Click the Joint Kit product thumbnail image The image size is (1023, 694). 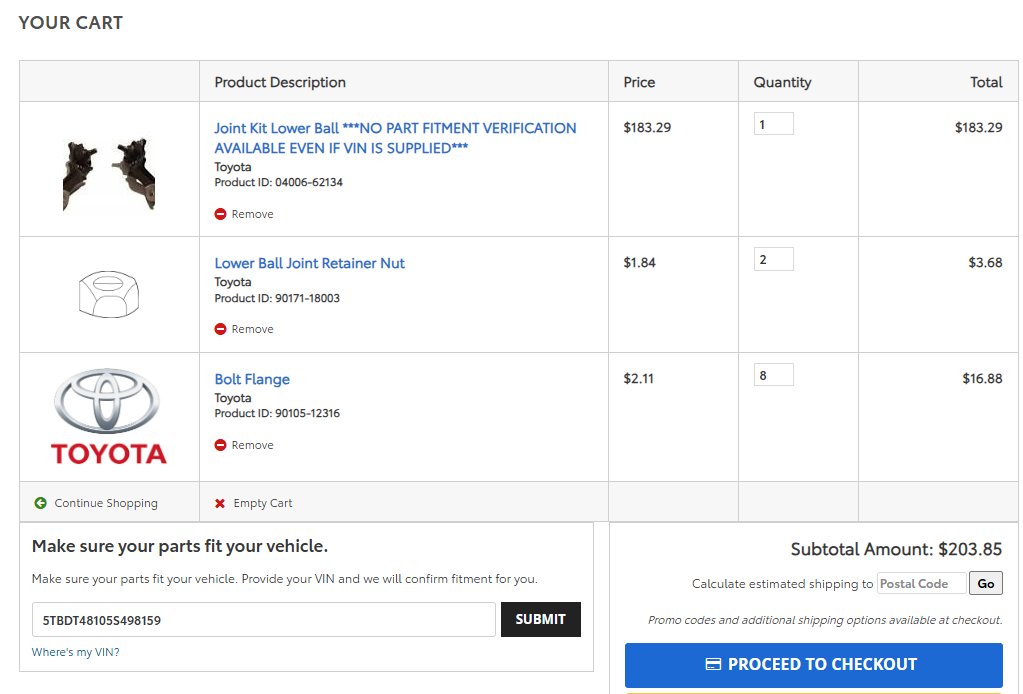[109, 174]
